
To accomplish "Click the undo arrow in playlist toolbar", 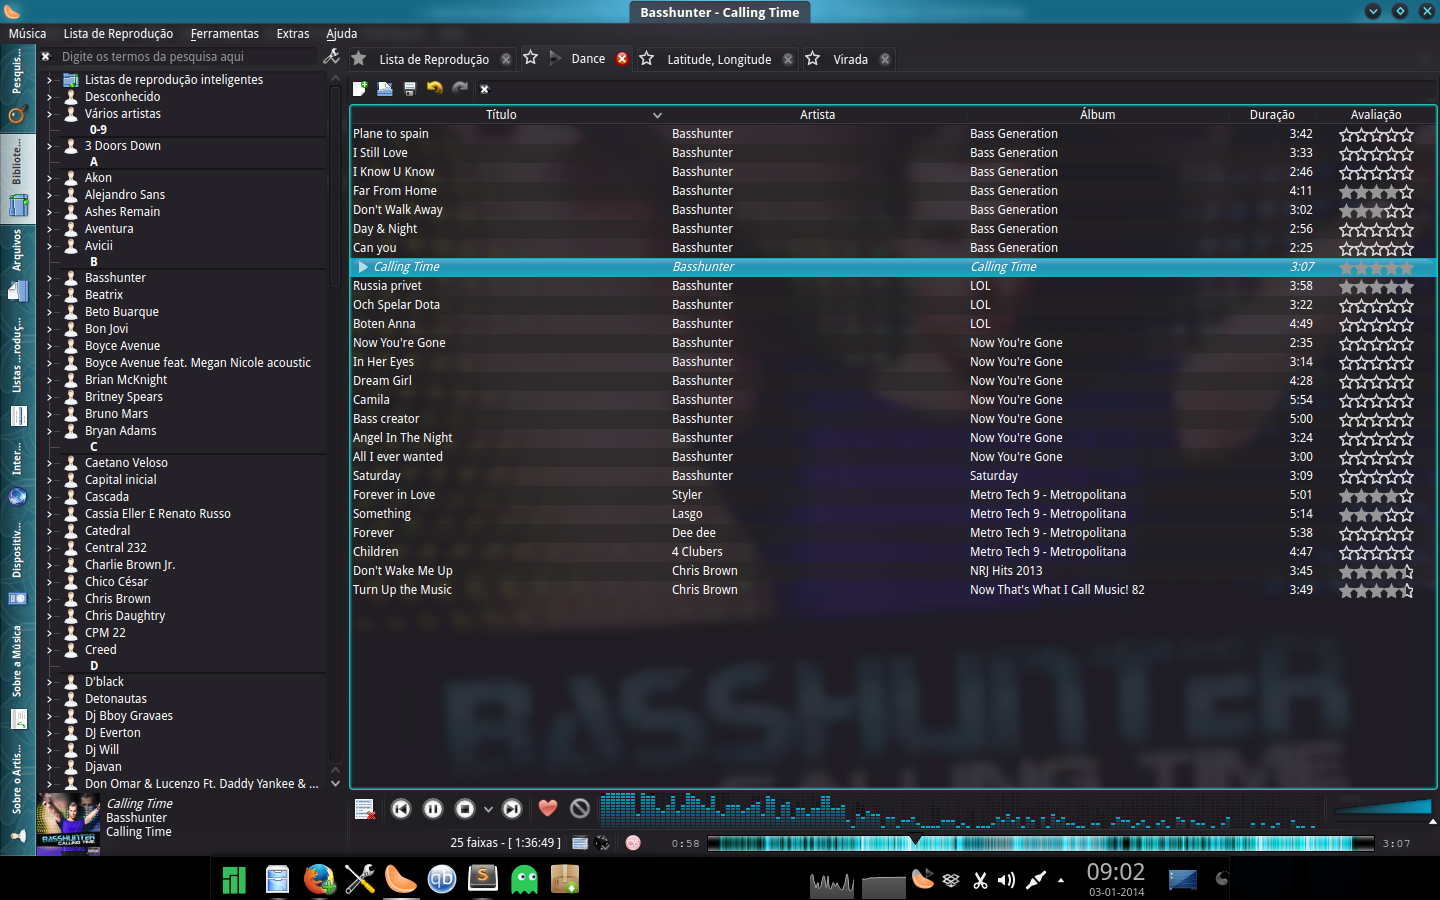I will pyautogui.click(x=434, y=88).
